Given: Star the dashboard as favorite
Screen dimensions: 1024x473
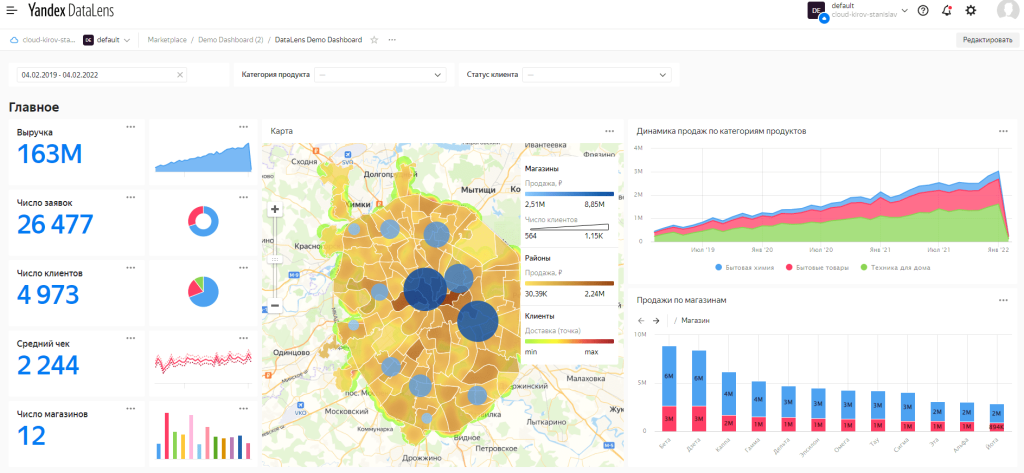Looking at the screenshot, I should click(374, 40).
